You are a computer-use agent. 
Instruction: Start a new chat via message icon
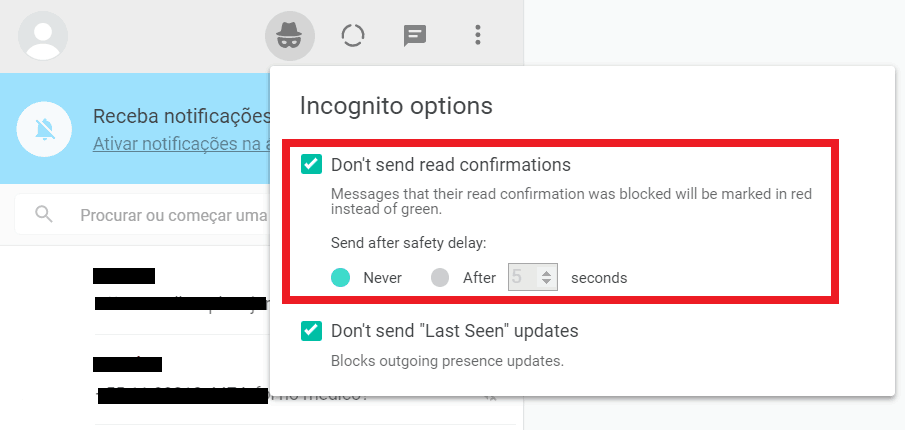click(414, 36)
